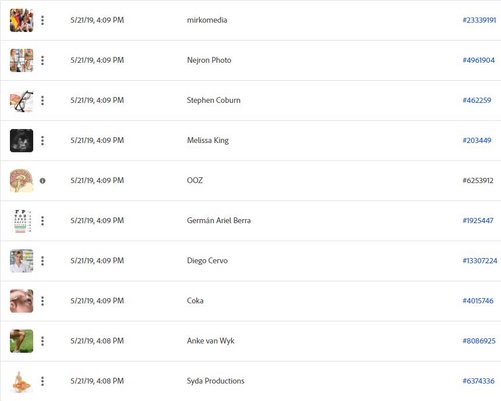The height and width of the screenshot is (401, 501).
Task: Click the eyeglasses thumbnail image
Action: 22,100
